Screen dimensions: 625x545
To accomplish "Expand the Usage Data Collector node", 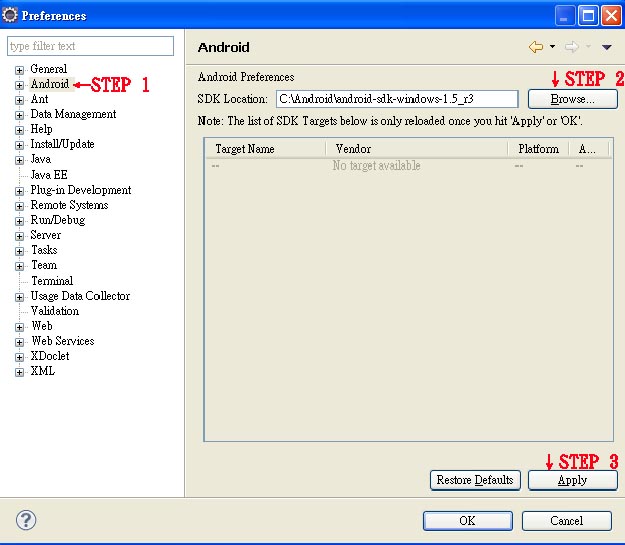I will [x=19, y=297].
